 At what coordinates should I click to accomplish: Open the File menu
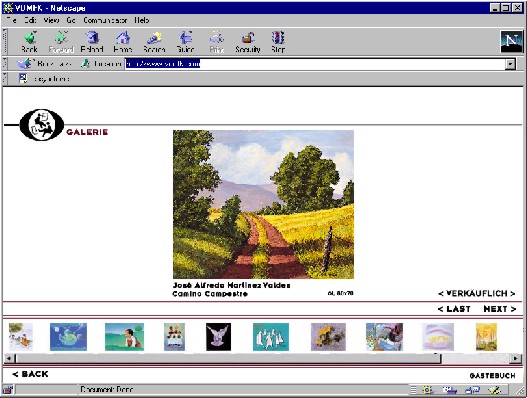tap(11, 20)
